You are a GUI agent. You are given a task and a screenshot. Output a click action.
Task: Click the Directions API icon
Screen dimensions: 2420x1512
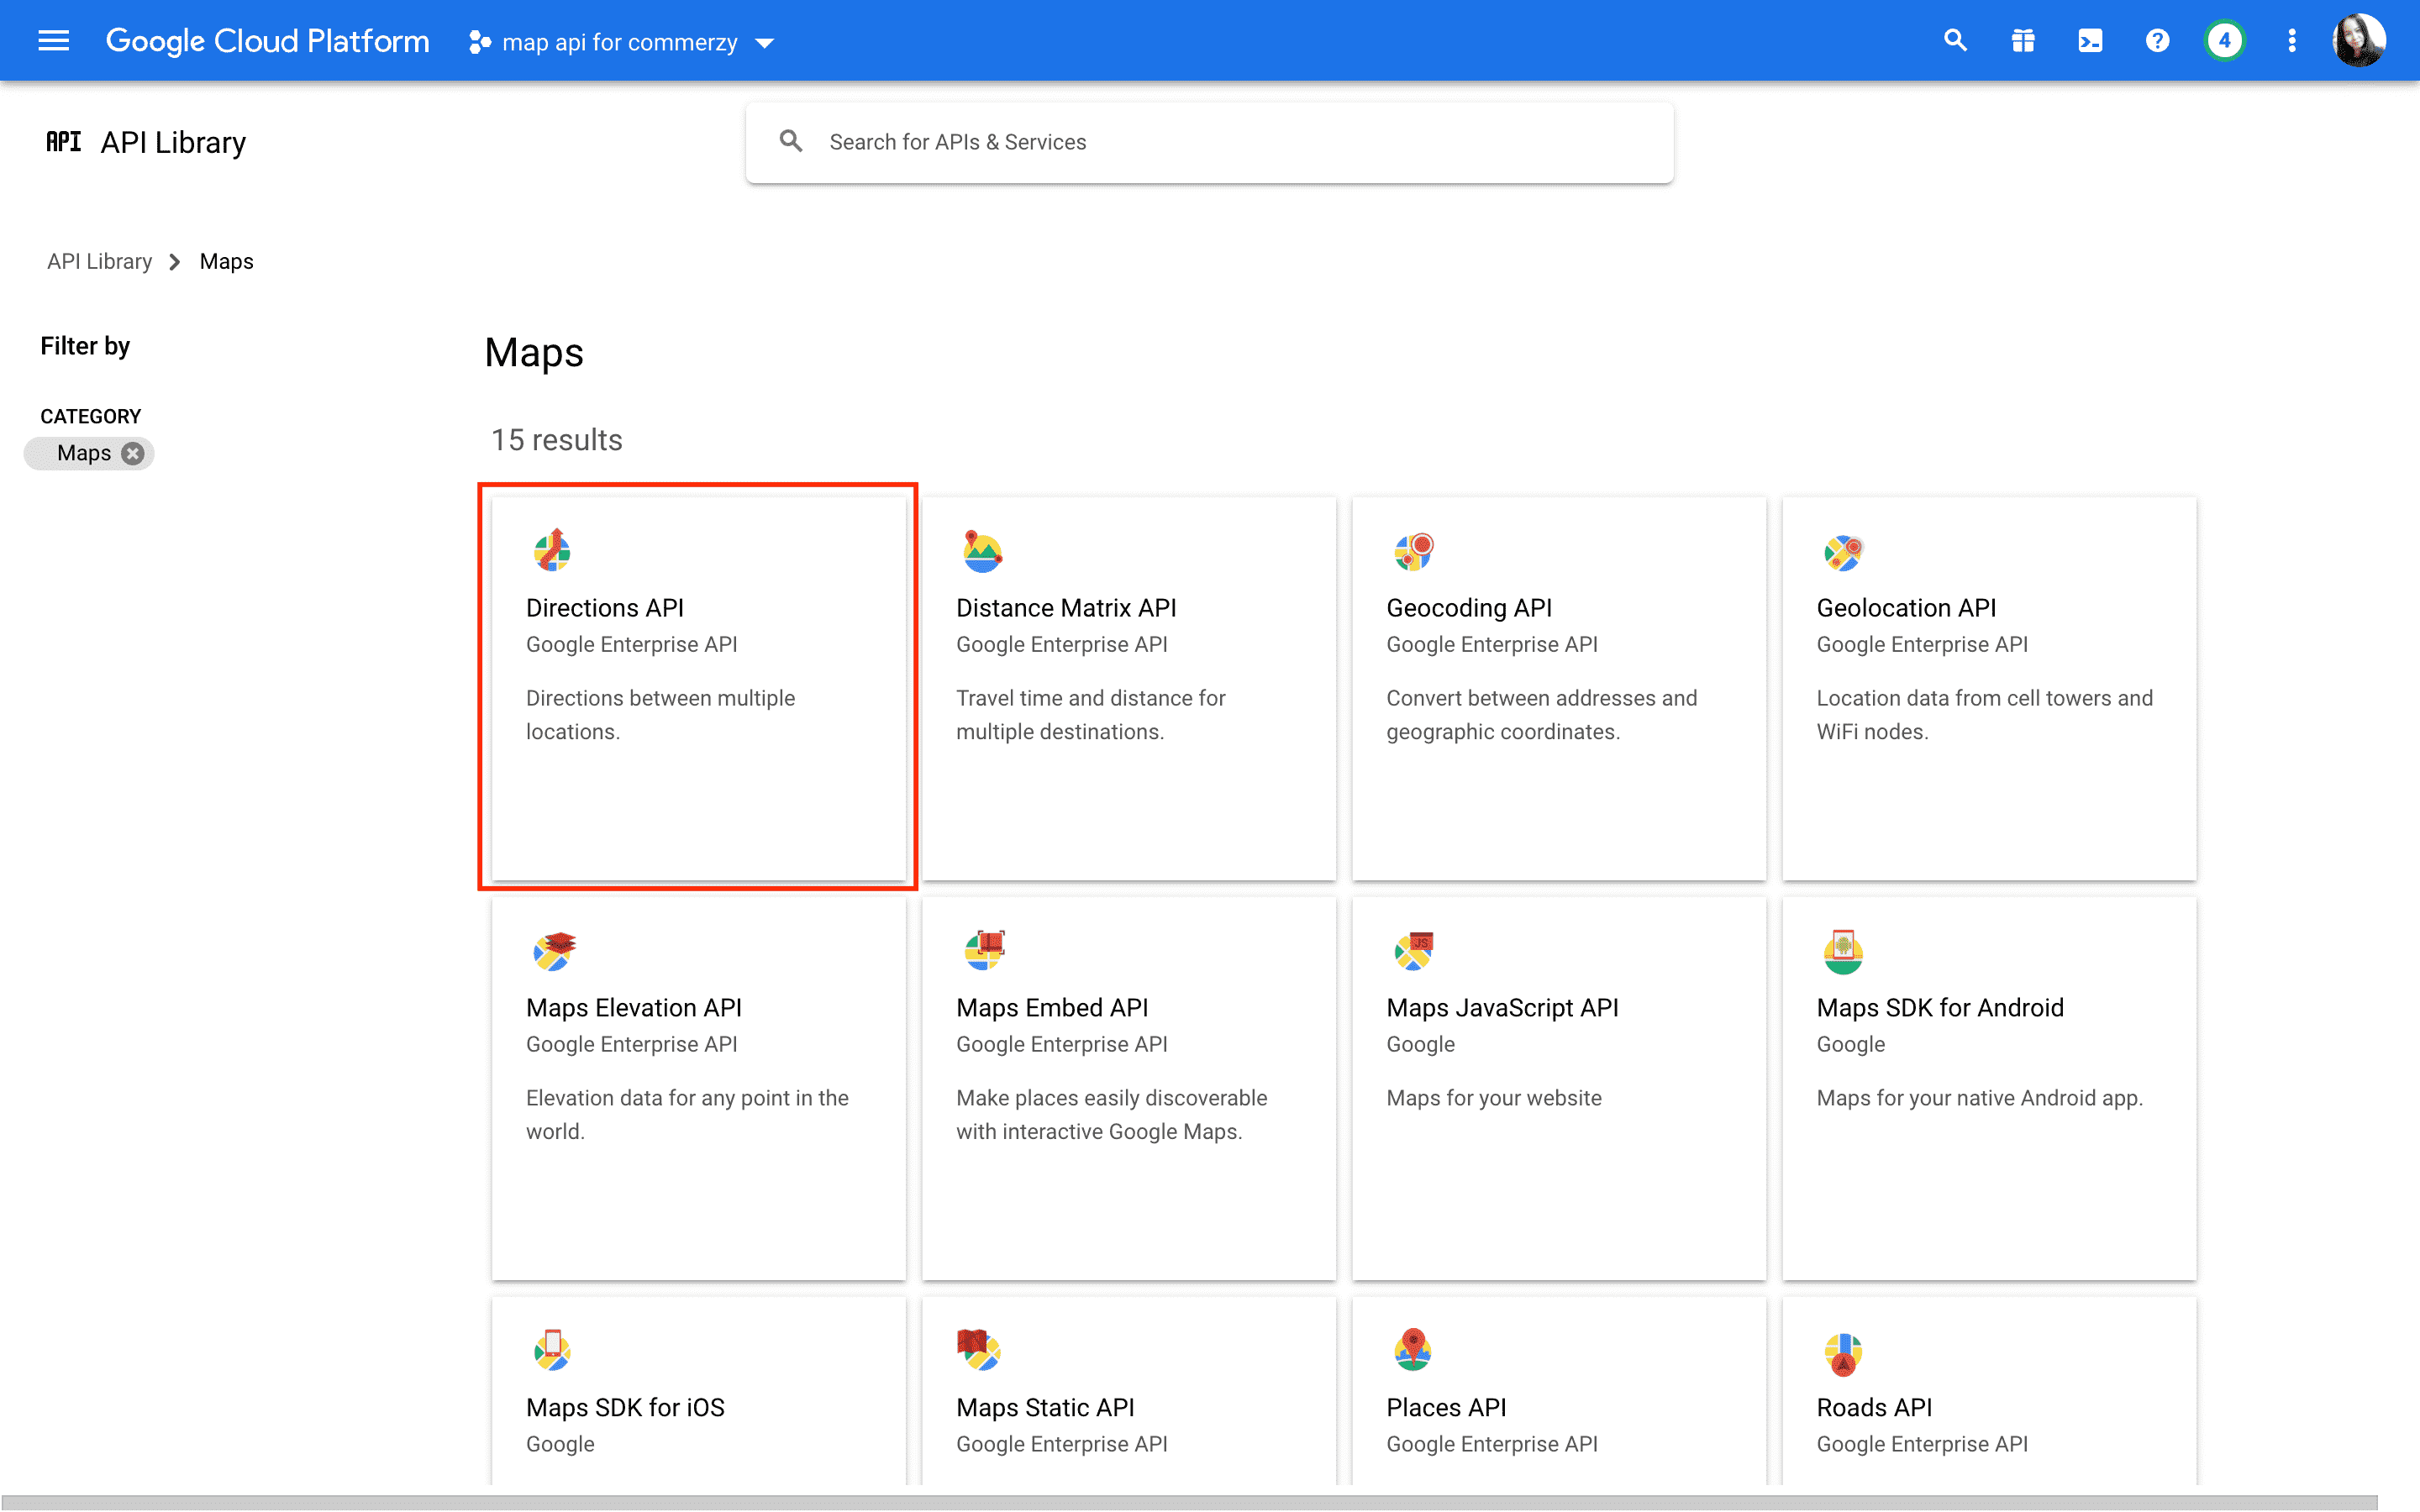pyautogui.click(x=552, y=550)
